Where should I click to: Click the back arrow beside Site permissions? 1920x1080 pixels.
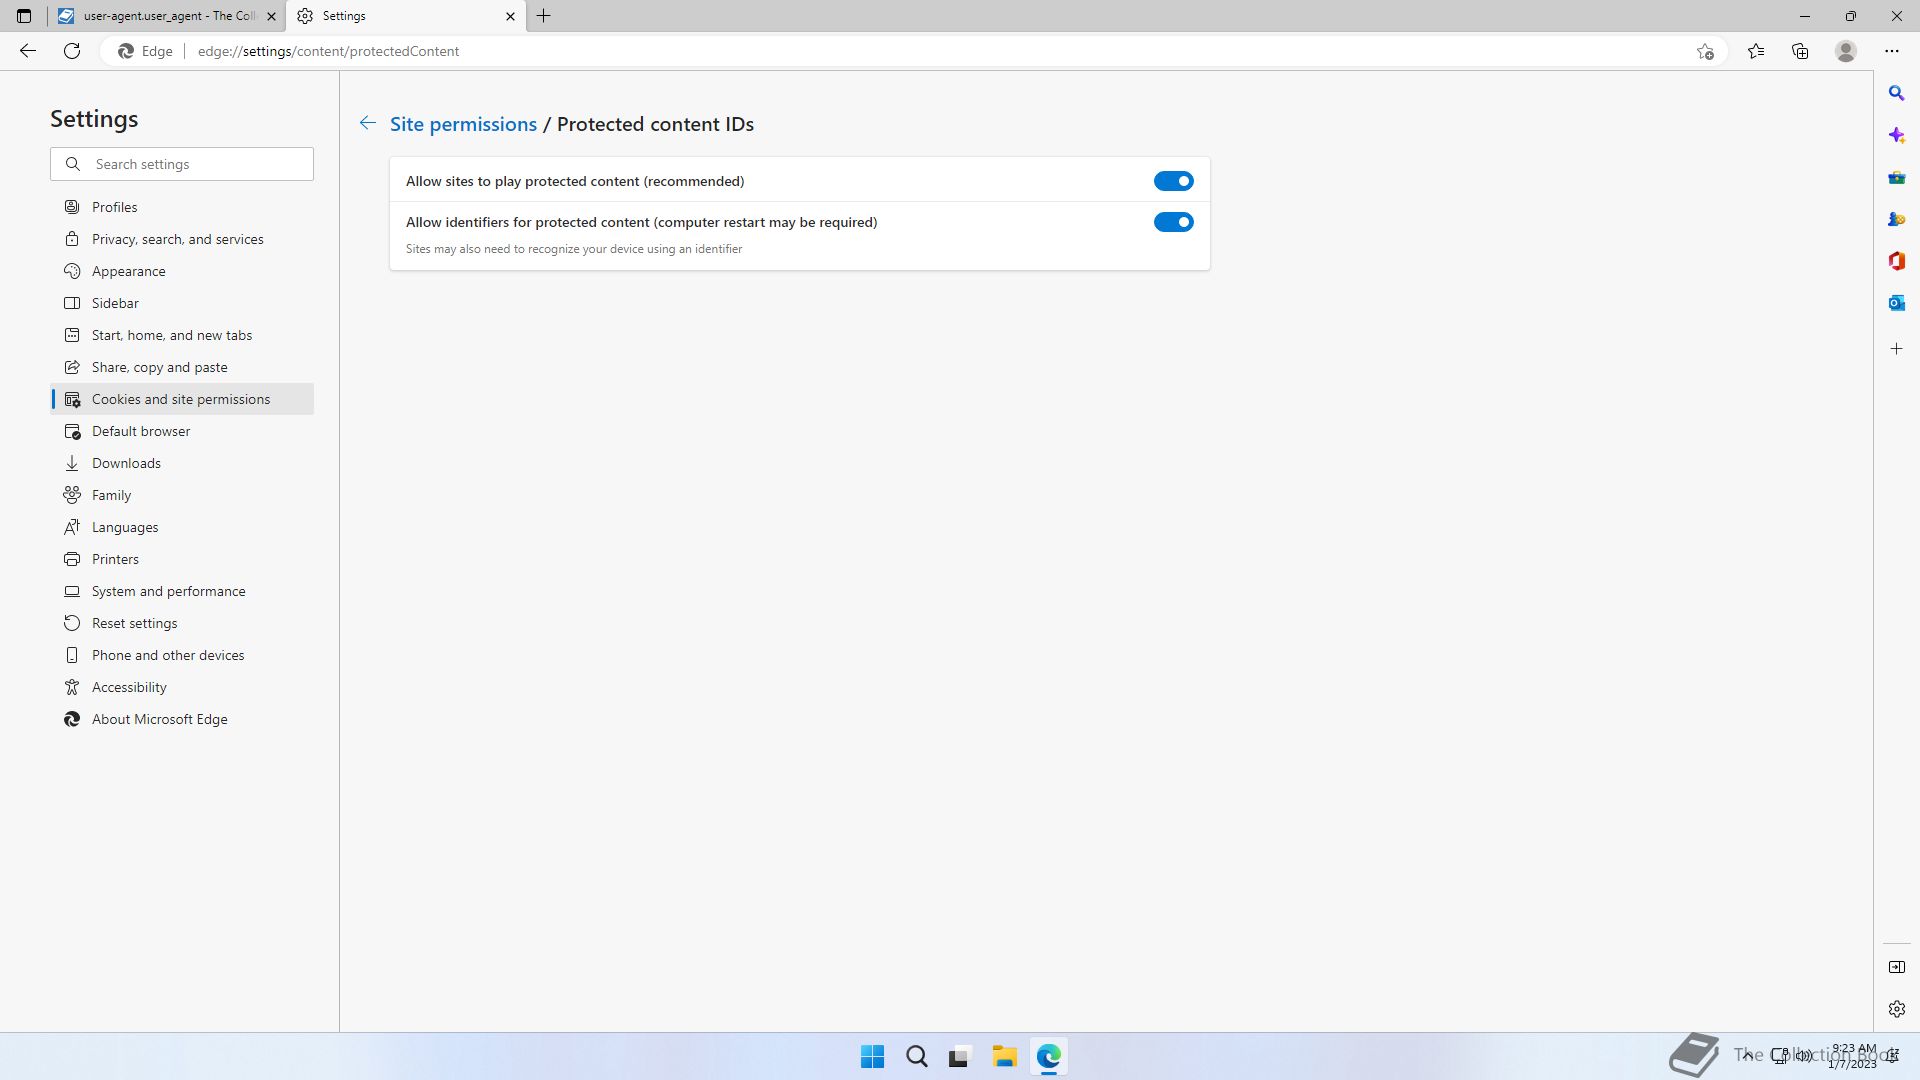[x=368, y=123]
